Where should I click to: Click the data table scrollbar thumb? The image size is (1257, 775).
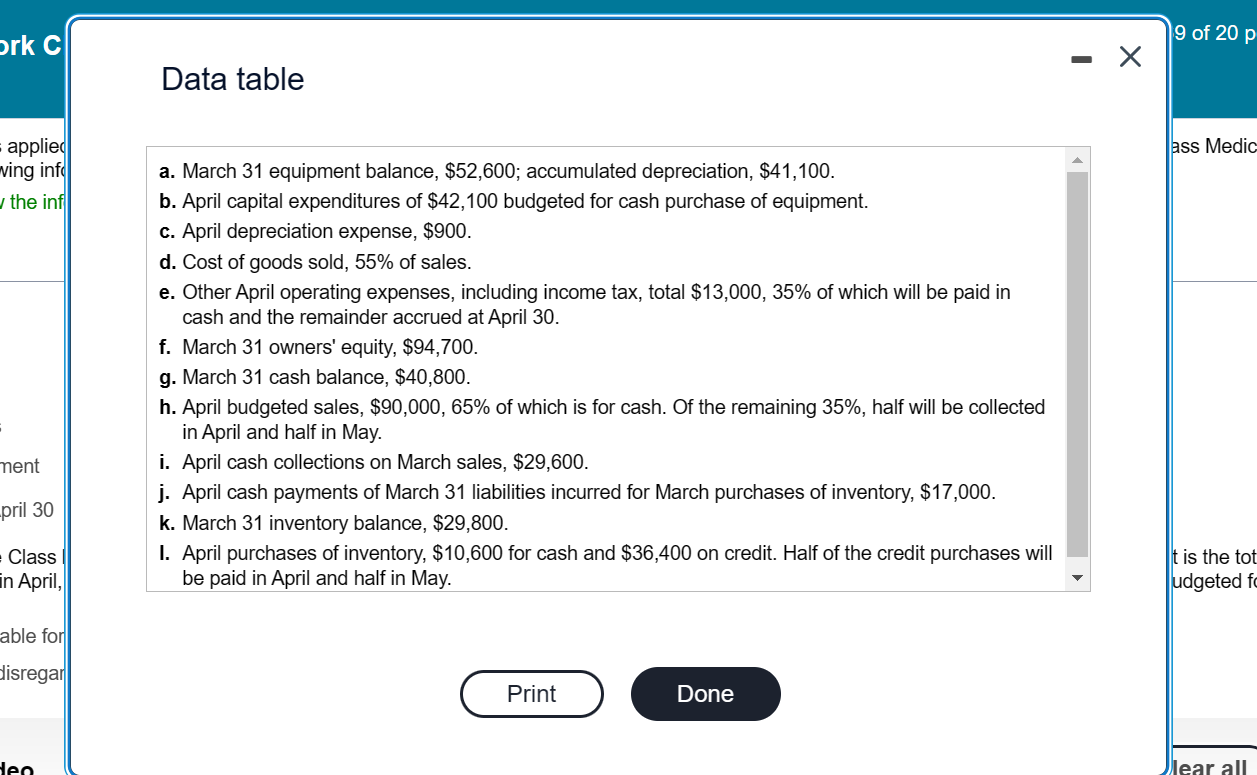click(x=1077, y=364)
